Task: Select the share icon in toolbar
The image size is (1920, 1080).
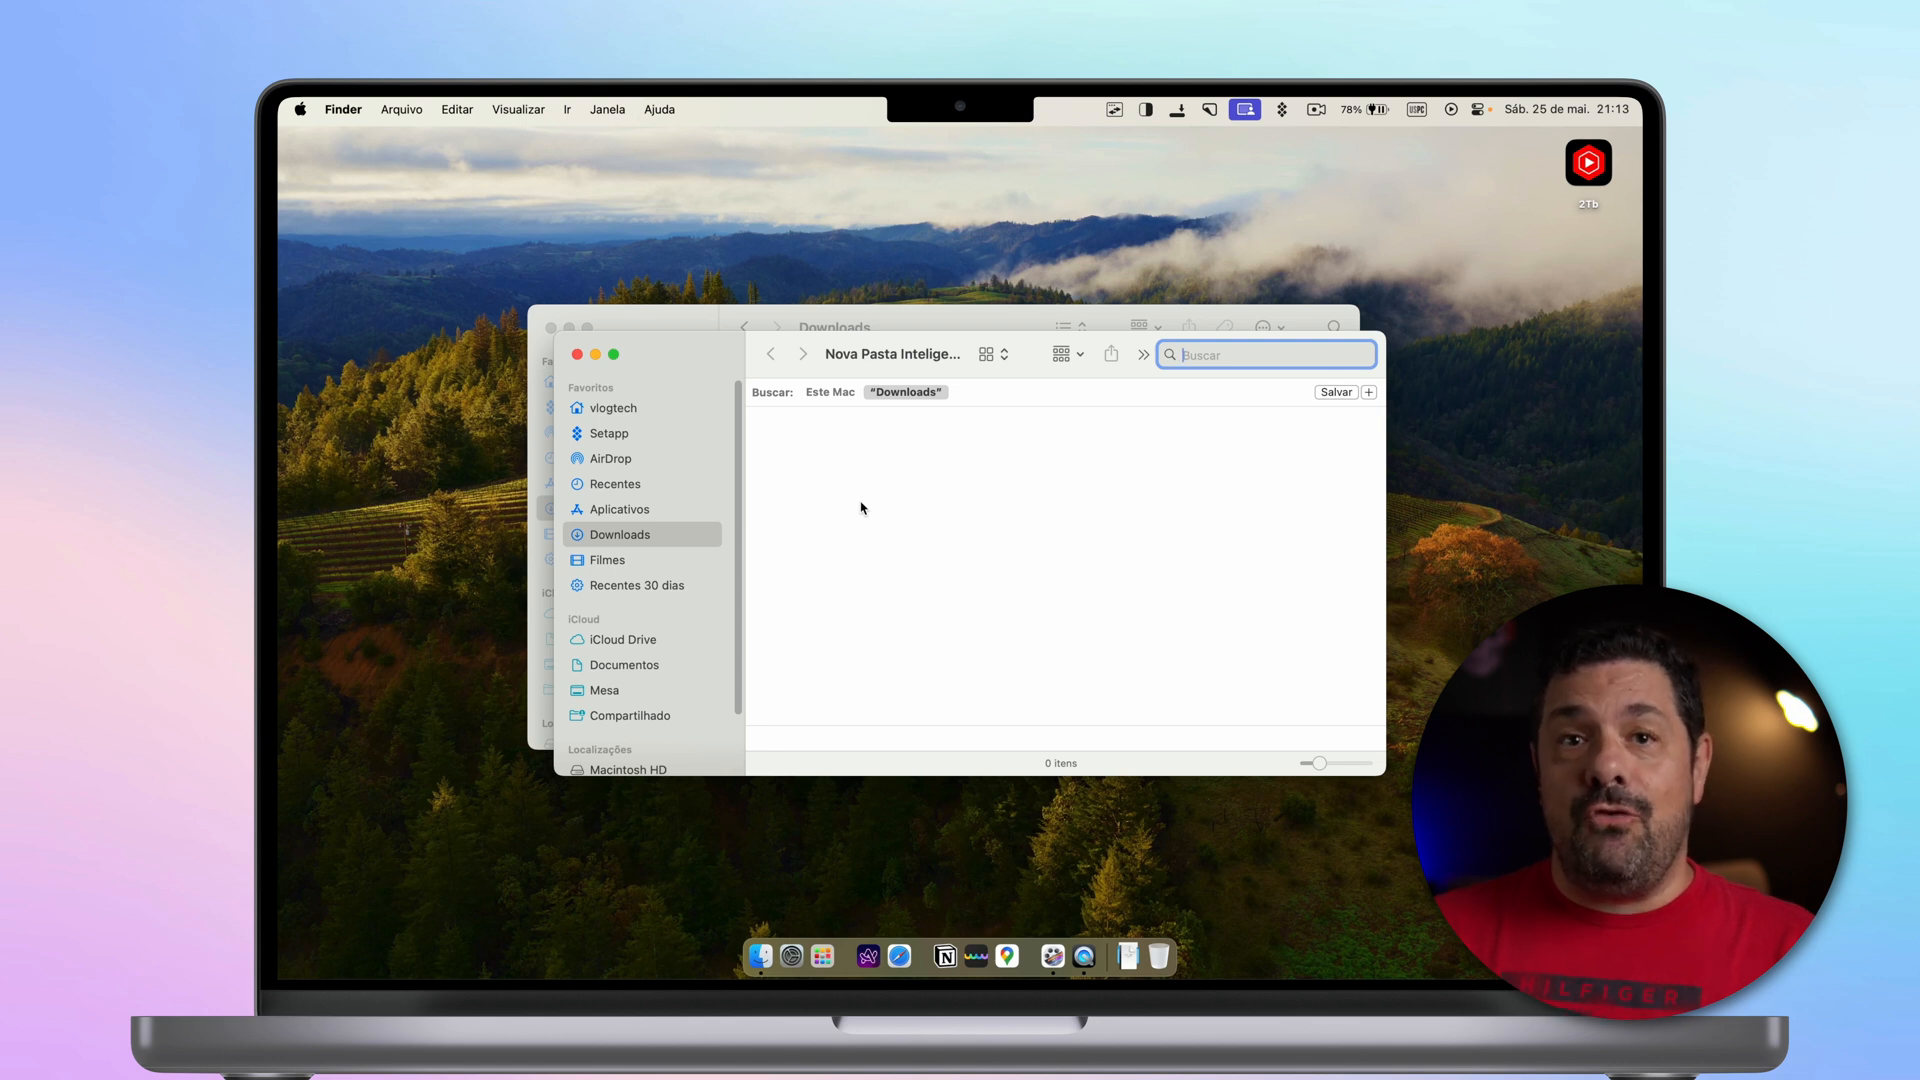Action: click(x=1112, y=353)
